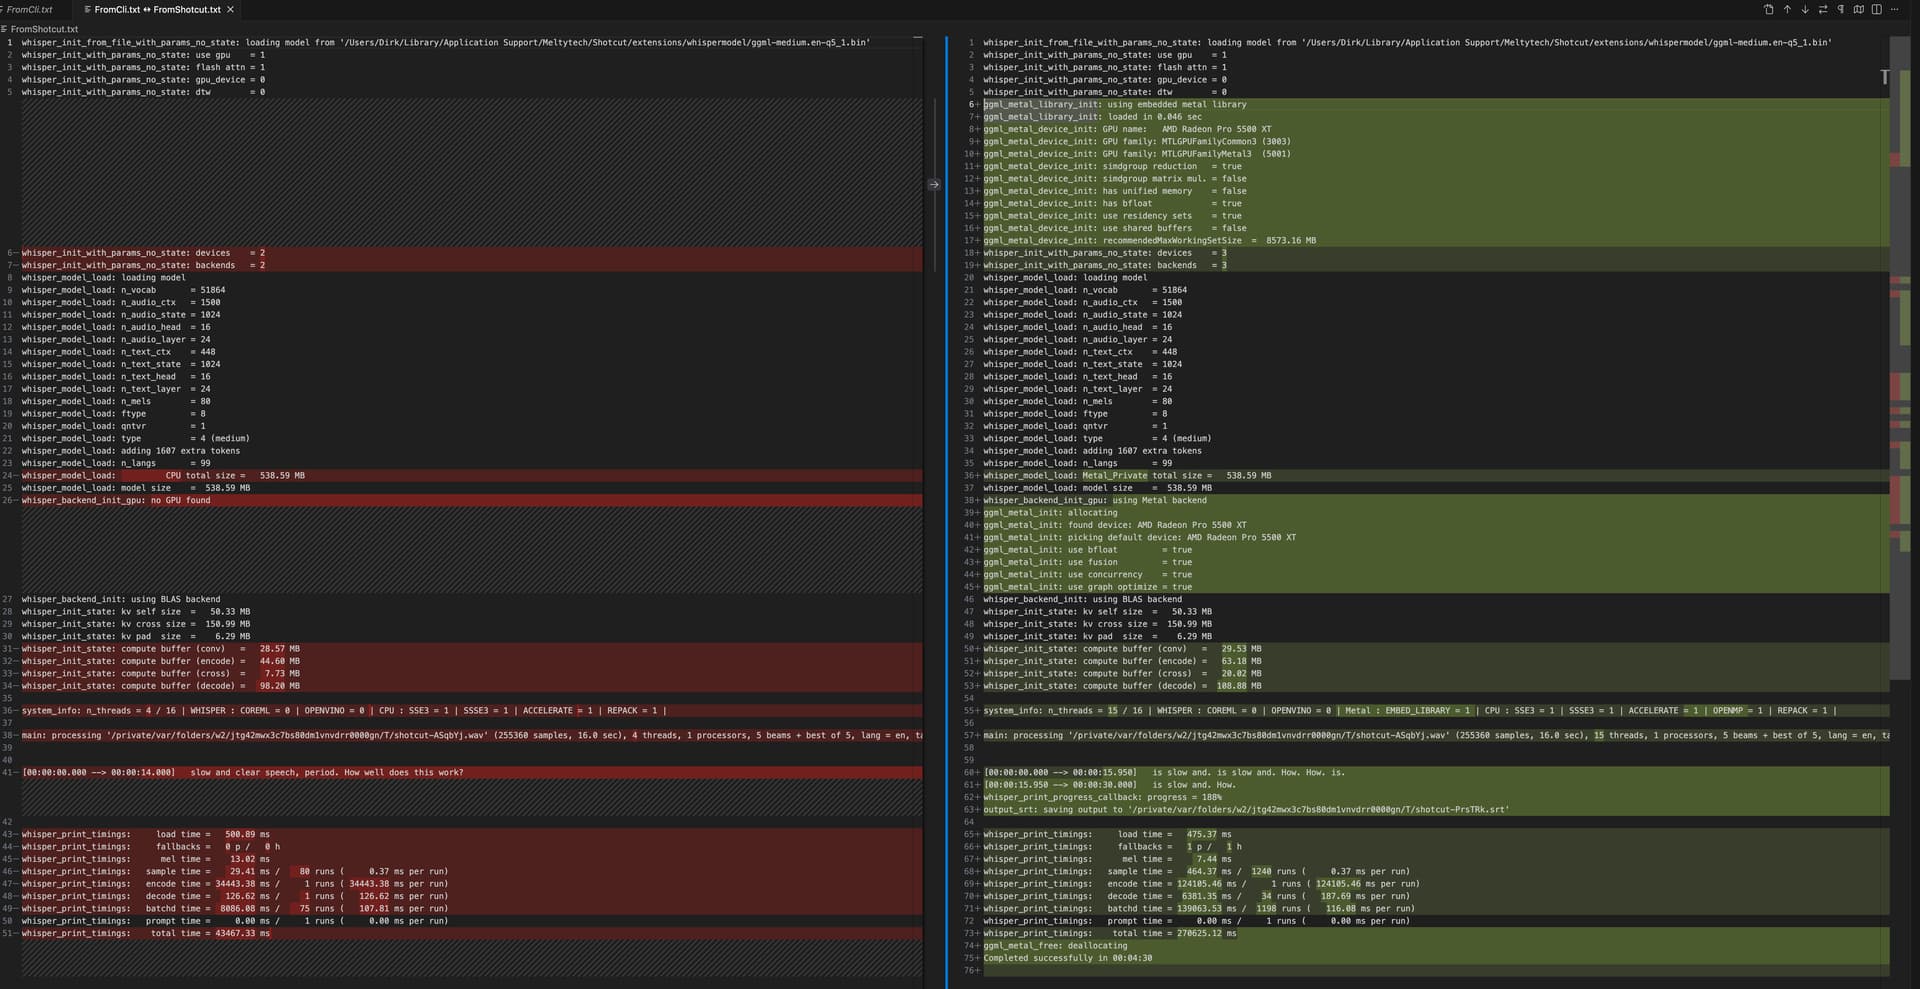Click line number 6 in the right pane gutter

(x=970, y=104)
